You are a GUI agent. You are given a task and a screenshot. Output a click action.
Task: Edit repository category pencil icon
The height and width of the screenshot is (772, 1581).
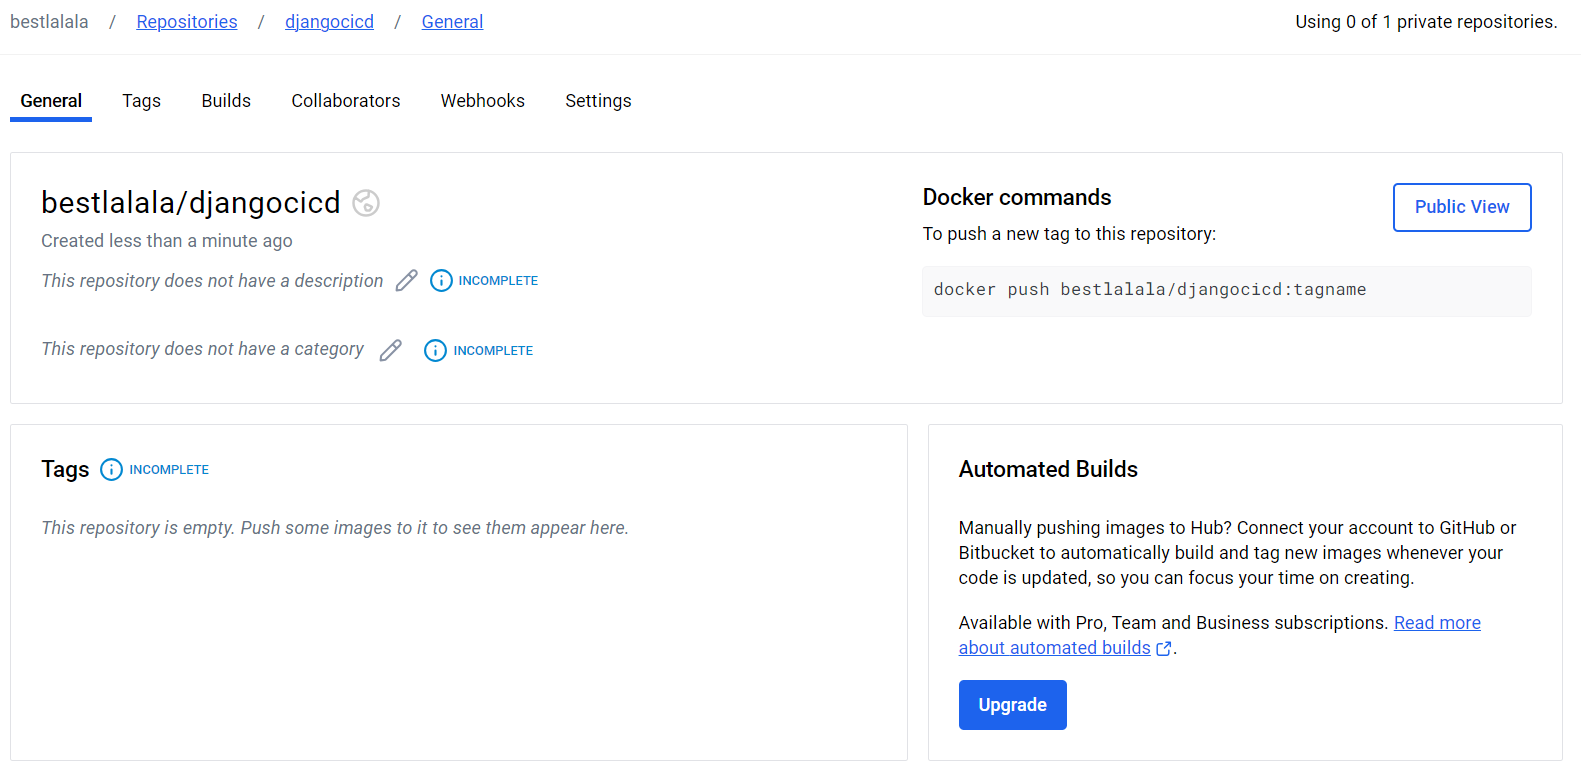pyautogui.click(x=391, y=350)
